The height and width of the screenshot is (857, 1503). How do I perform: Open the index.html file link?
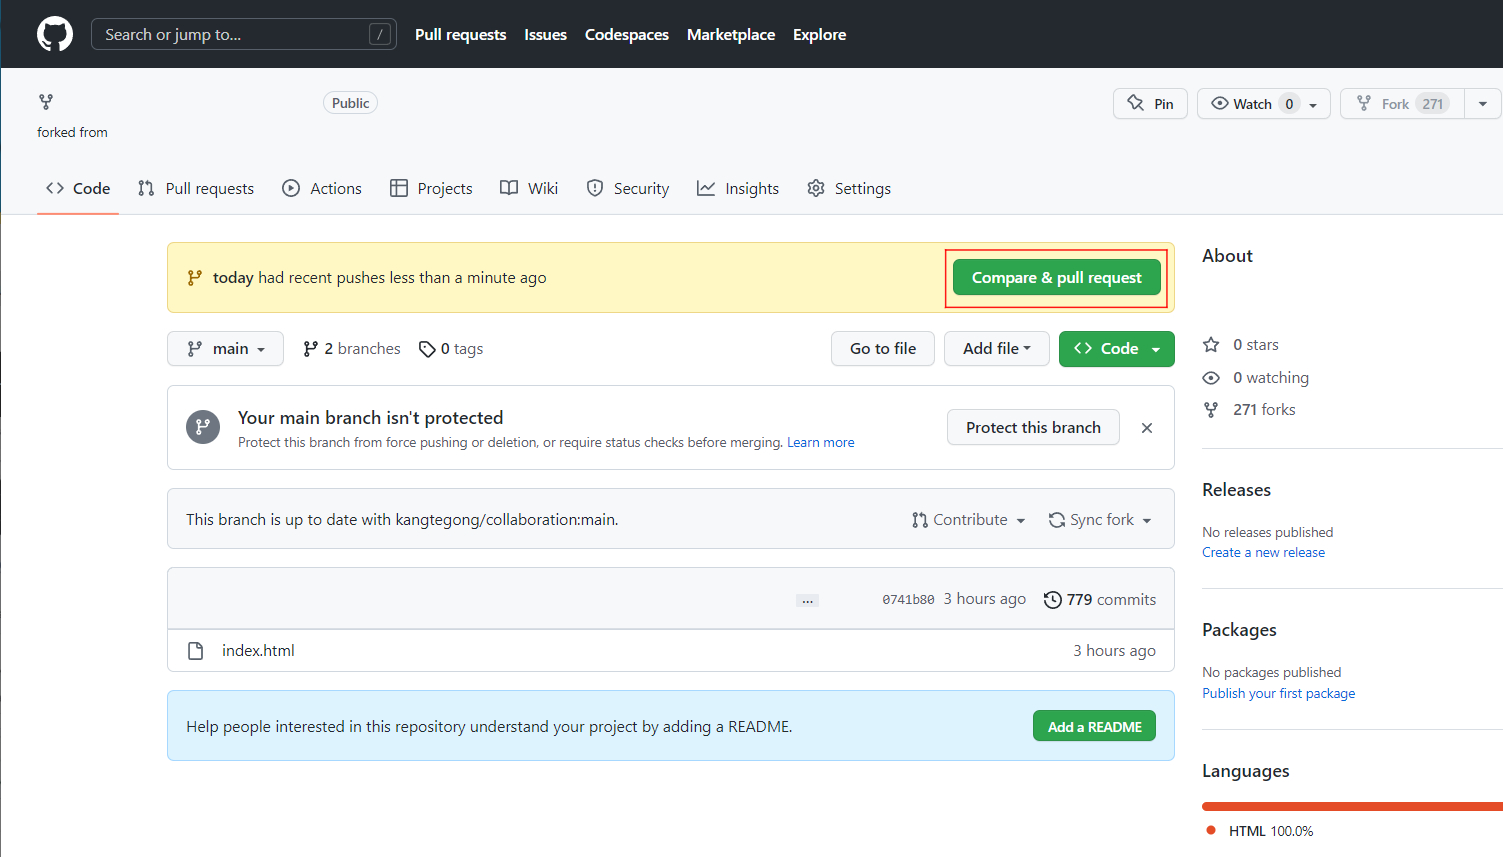[258, 651]
